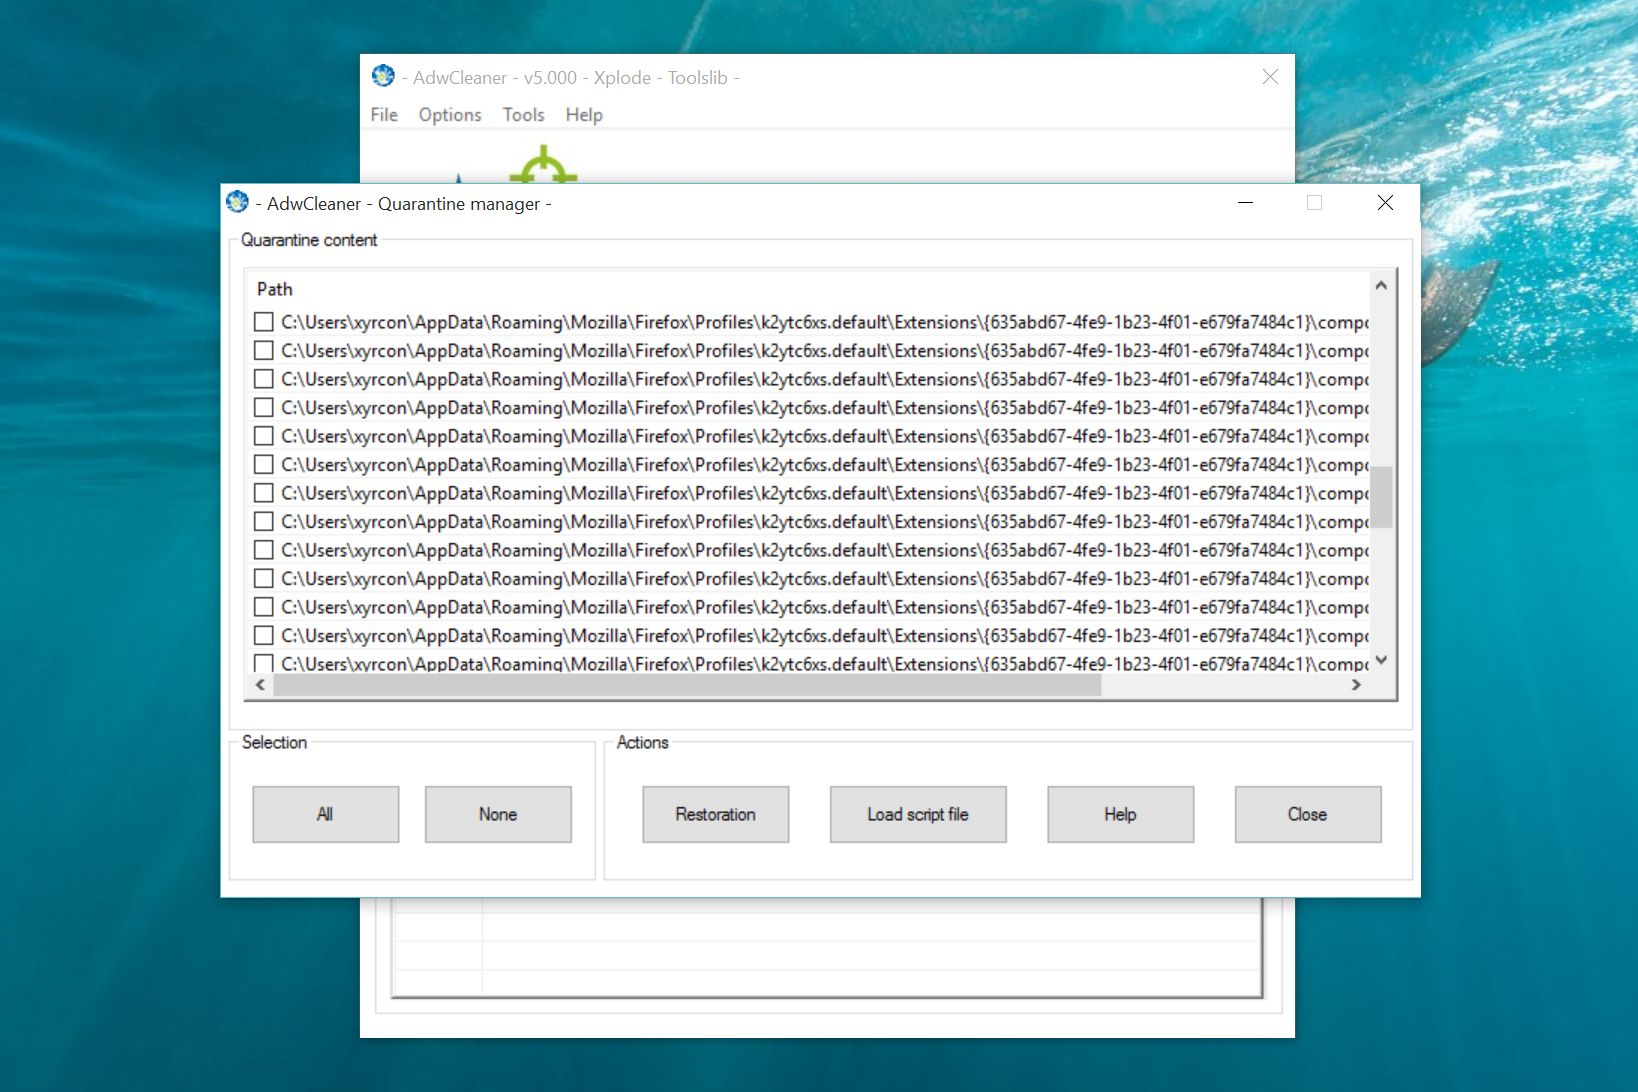Click the AdwCleaner icon in Quarantine manager title bar
The width and height of the screenshot is (1638, 1092).
(x=237, y=202)
